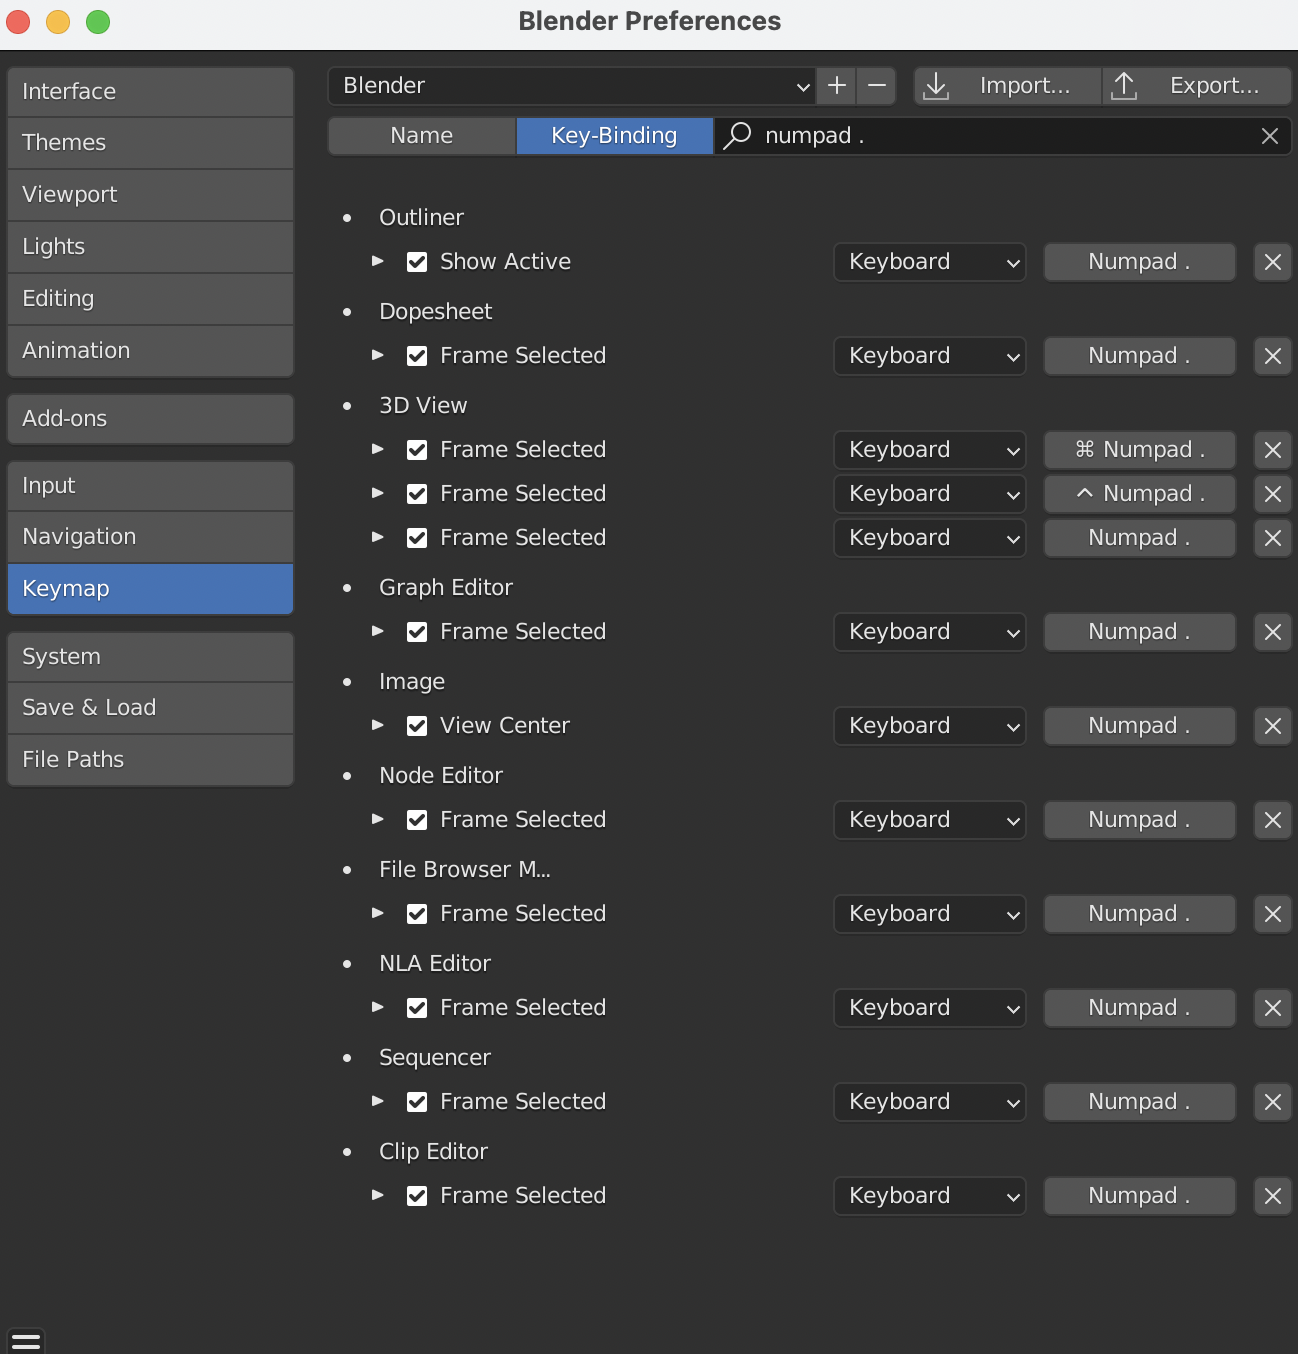
Task: Expand NLA Editor Frame Selected entry
Action: tap(378, 1007)
